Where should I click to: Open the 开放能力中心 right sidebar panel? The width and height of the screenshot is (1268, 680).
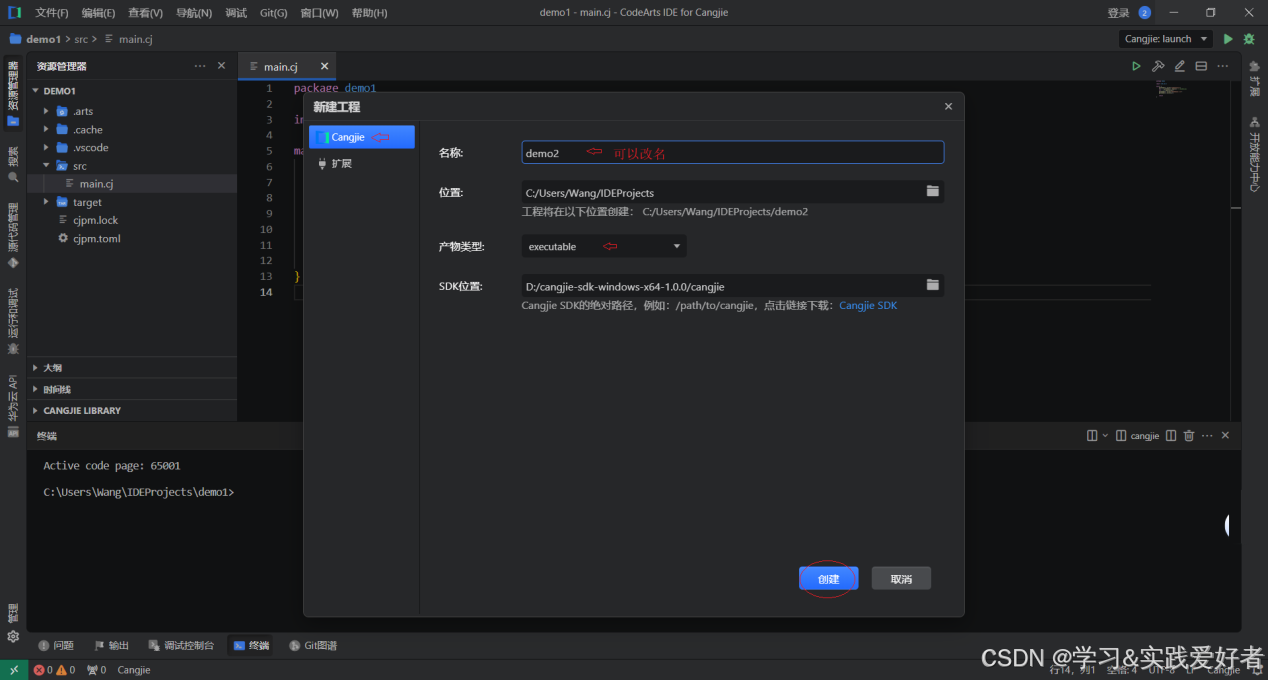(1254, 153)
